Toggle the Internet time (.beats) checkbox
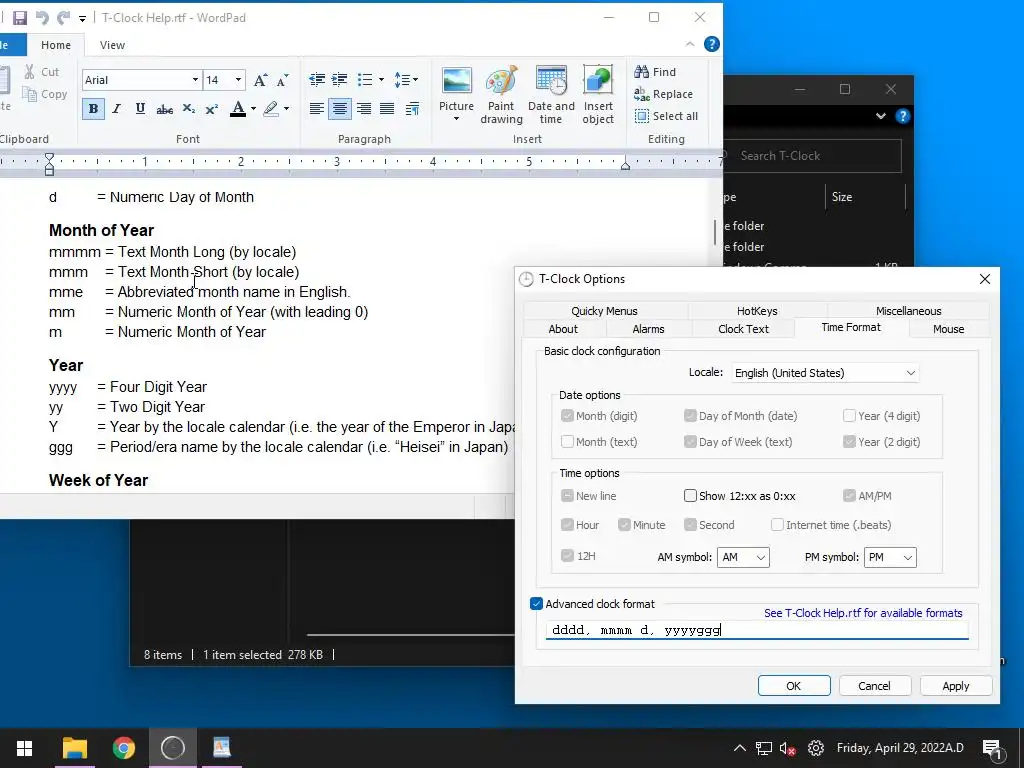The image size is (1024, 768). click(777, 525)
